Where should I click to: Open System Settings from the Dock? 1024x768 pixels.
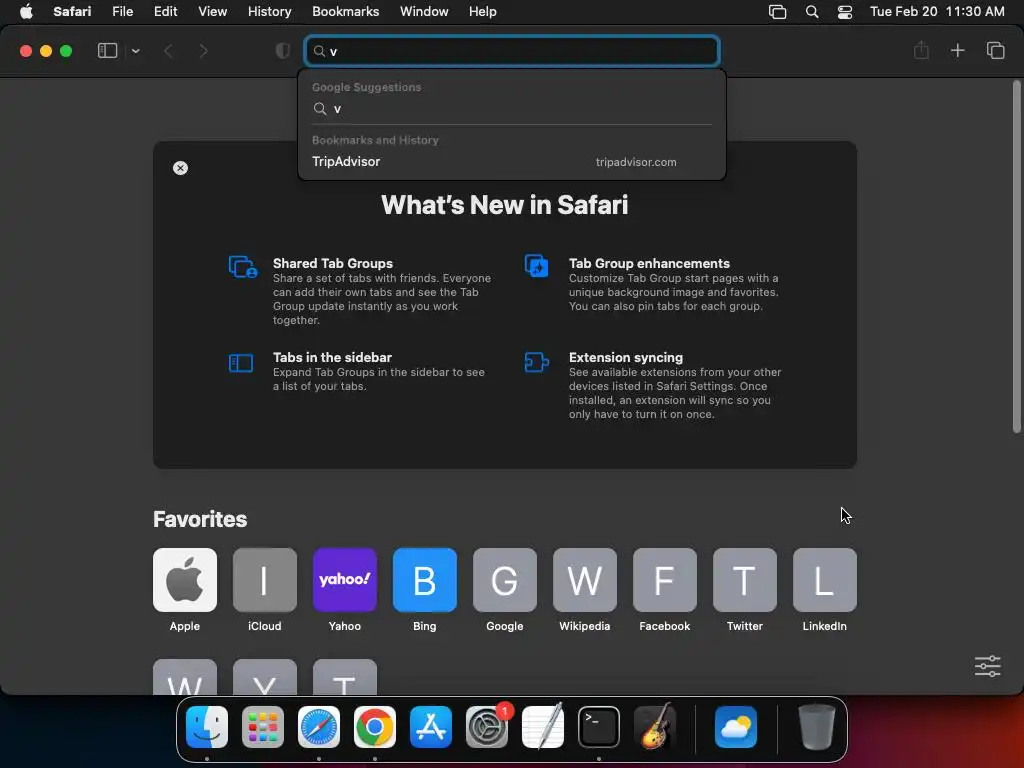pyautogui.click(x=487, y=727)
